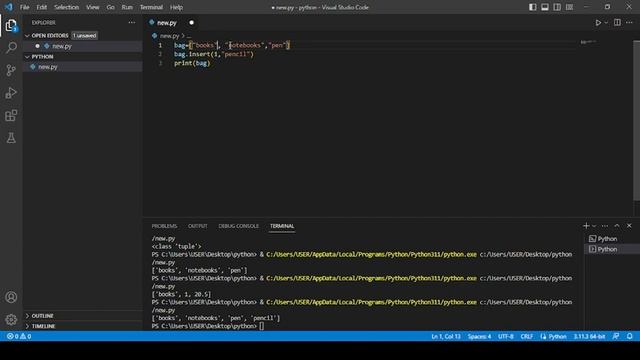Open the Help menu

point(176,7)
